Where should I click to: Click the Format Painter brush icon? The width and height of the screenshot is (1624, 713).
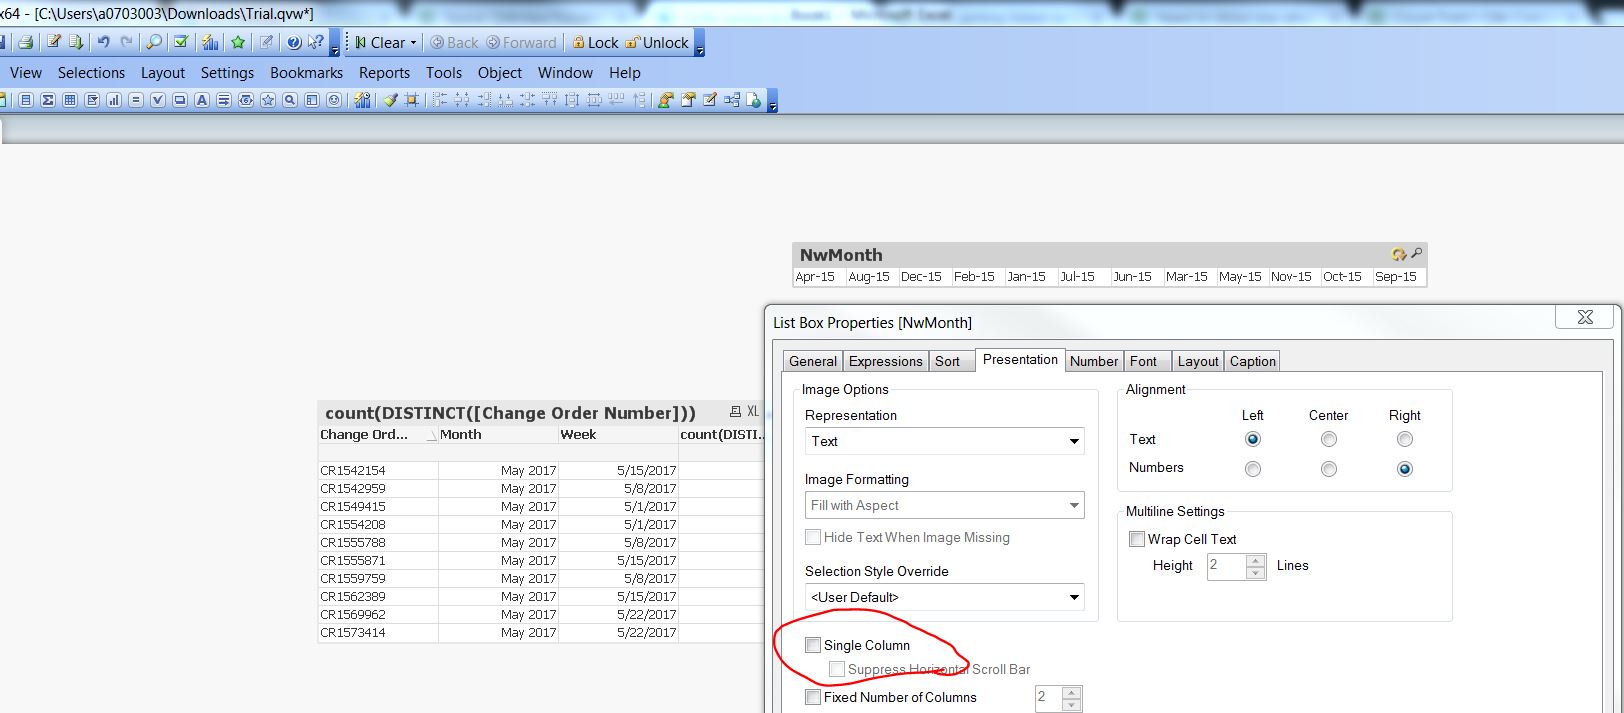click(390, 100)
